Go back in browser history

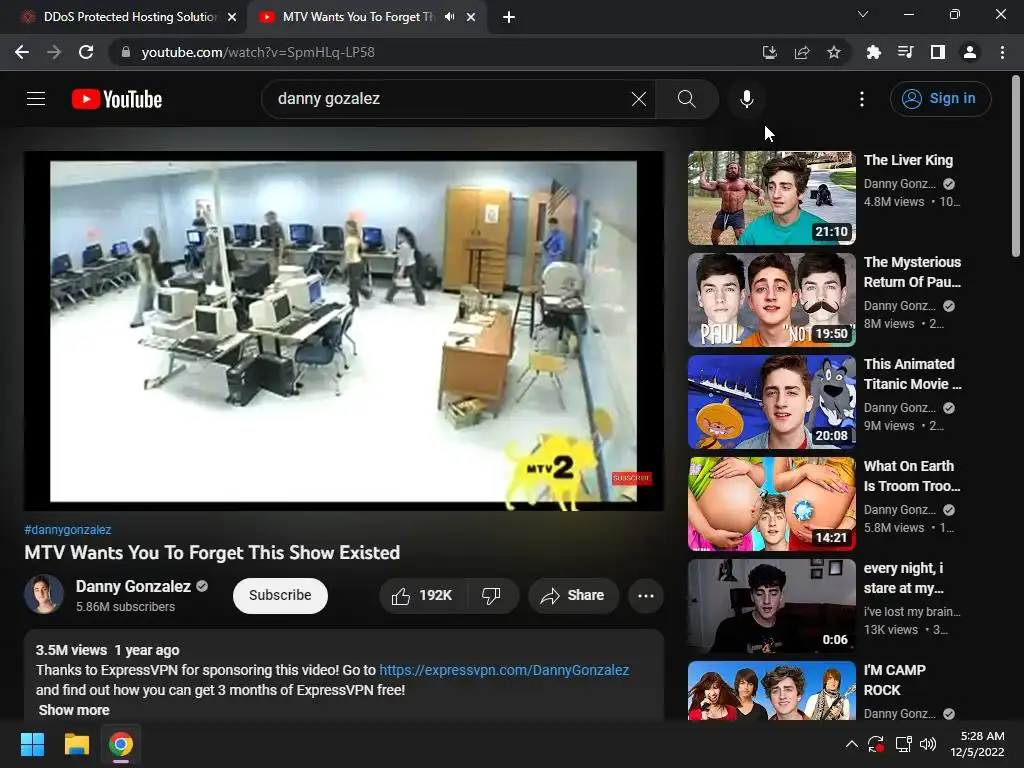click(x=22, y=52)
